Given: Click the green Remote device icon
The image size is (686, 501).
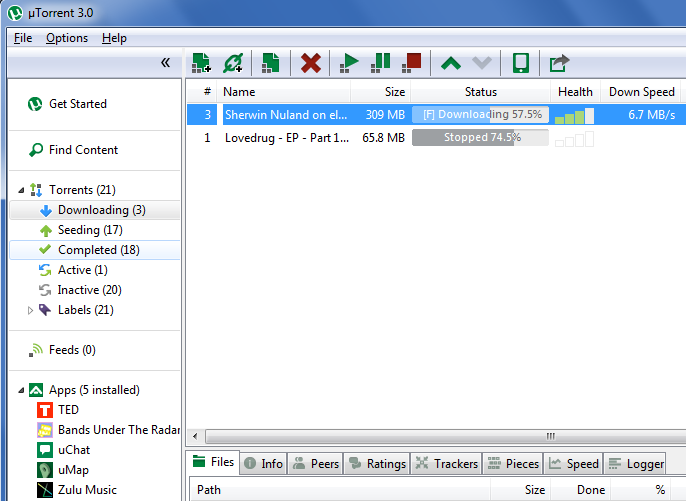Looking at the screenshot, I should [521, 63].
